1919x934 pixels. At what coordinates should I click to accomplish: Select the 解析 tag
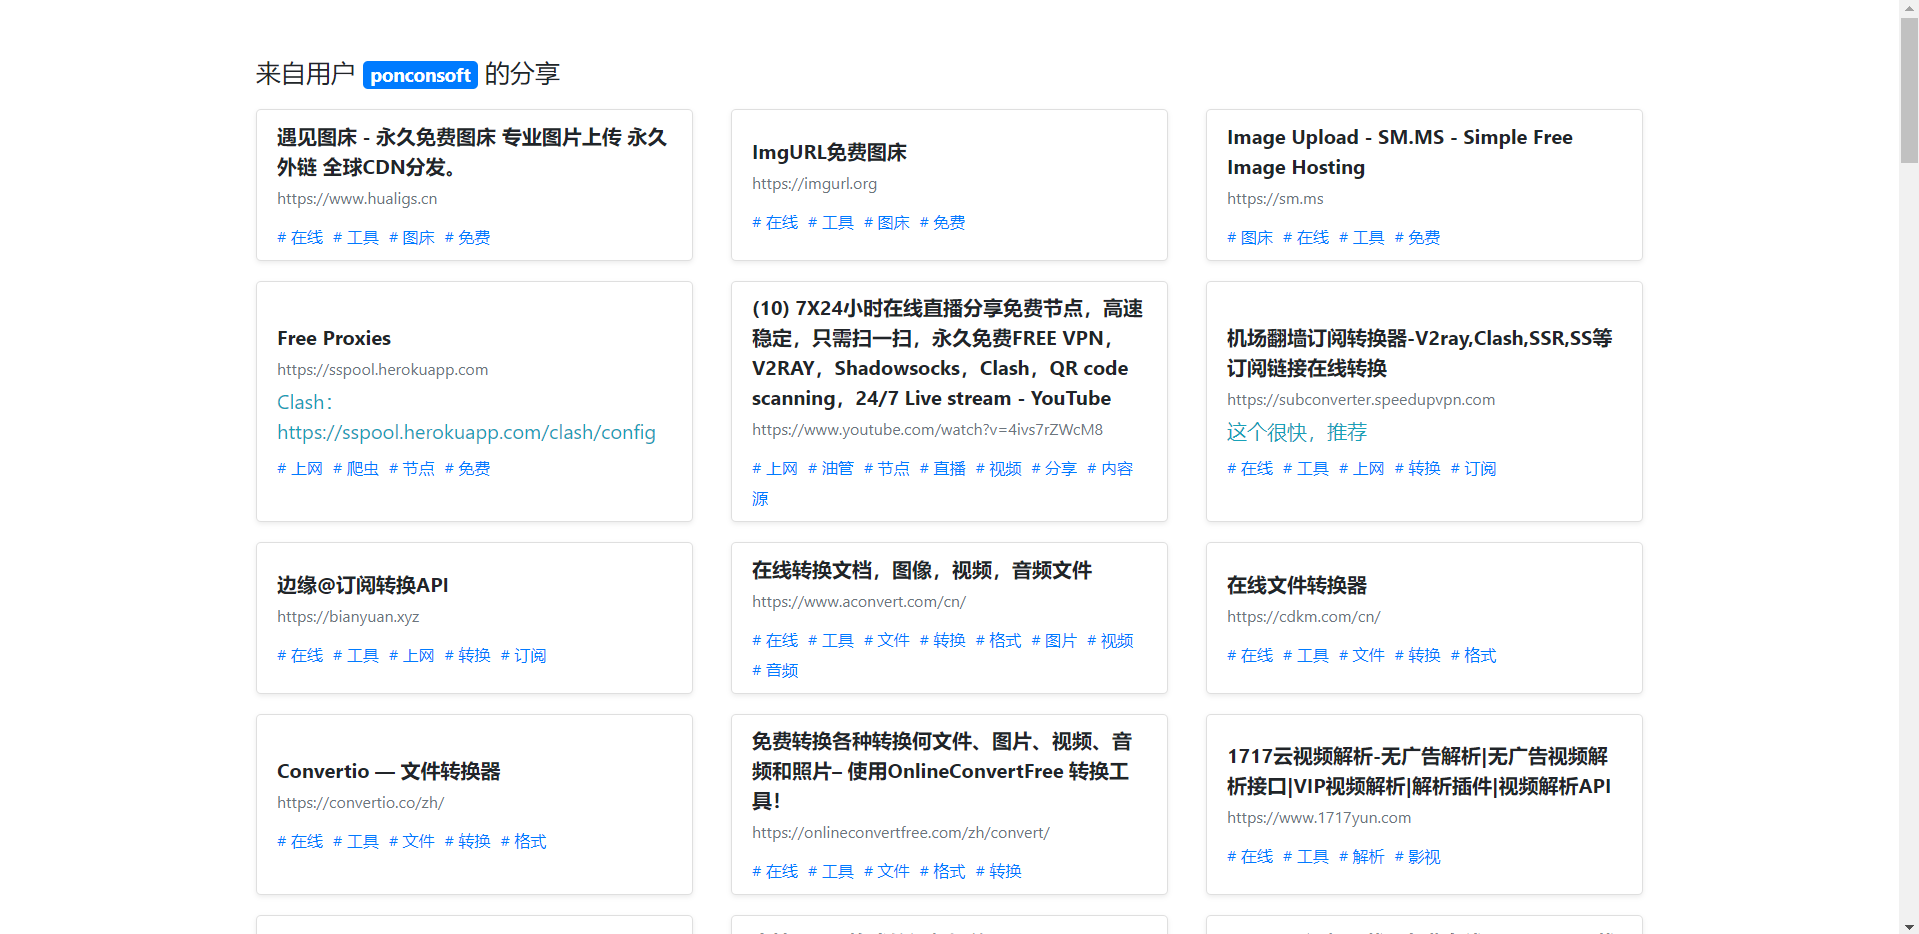coord(1362,856)
